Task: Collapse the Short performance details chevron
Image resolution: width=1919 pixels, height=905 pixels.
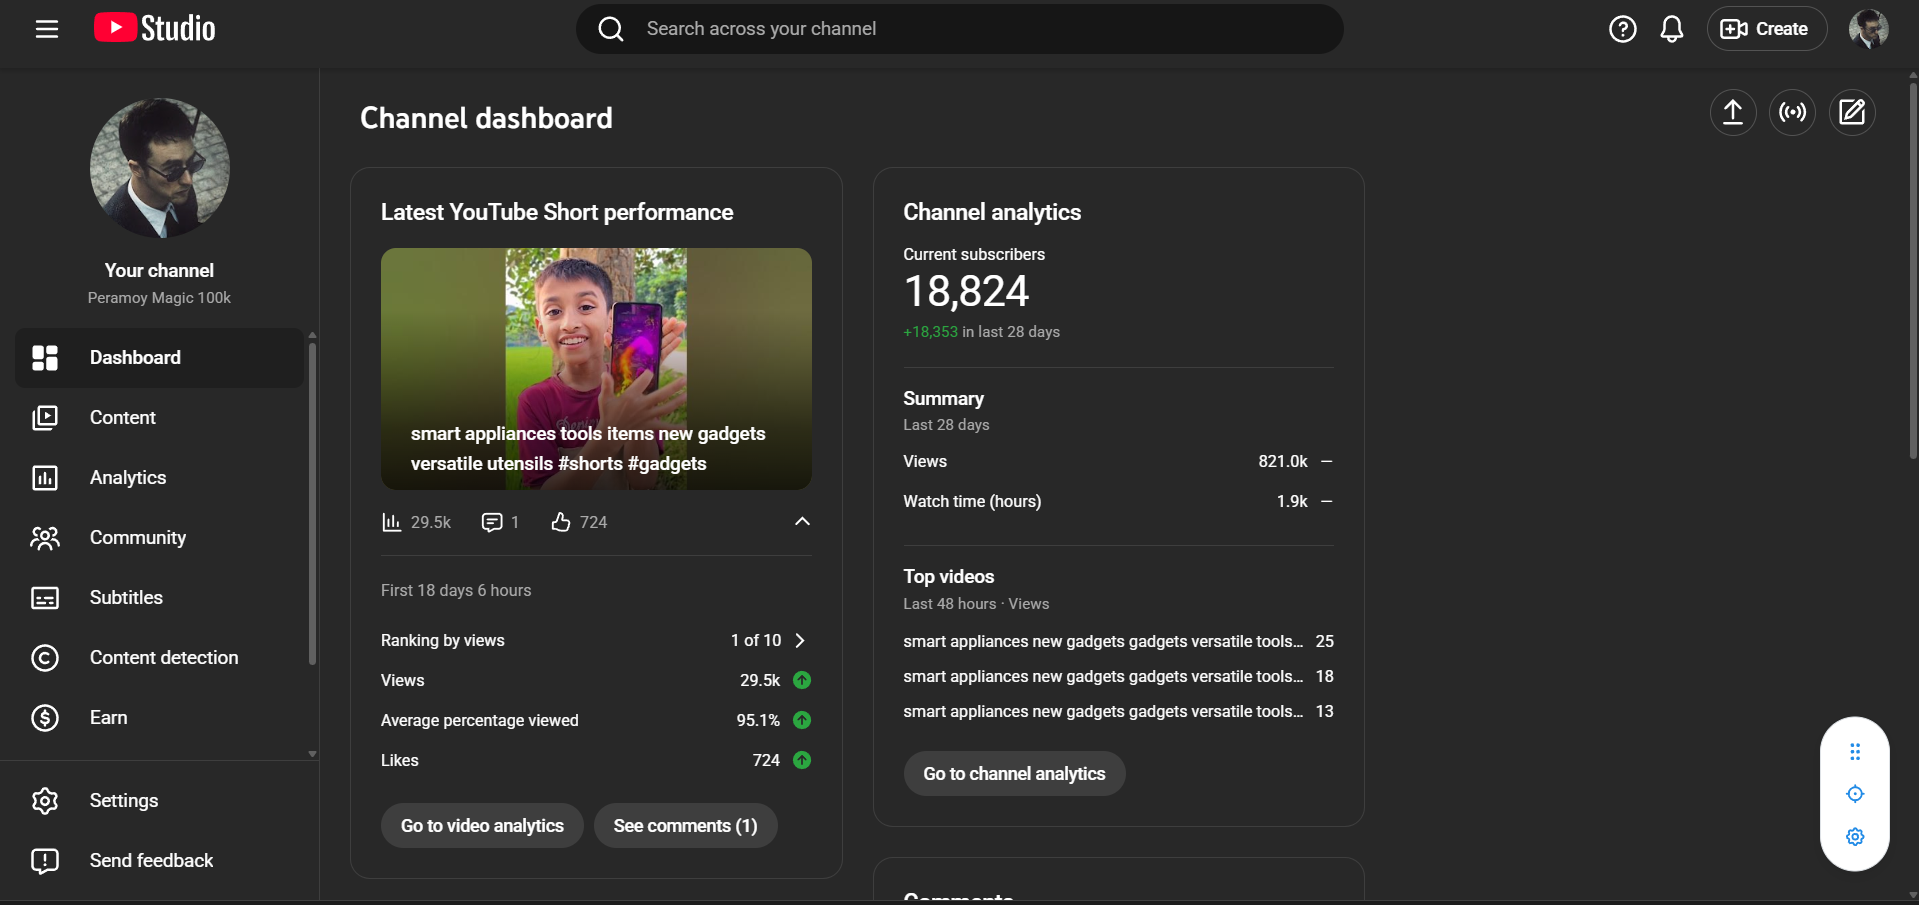Action: coord(802,521)
